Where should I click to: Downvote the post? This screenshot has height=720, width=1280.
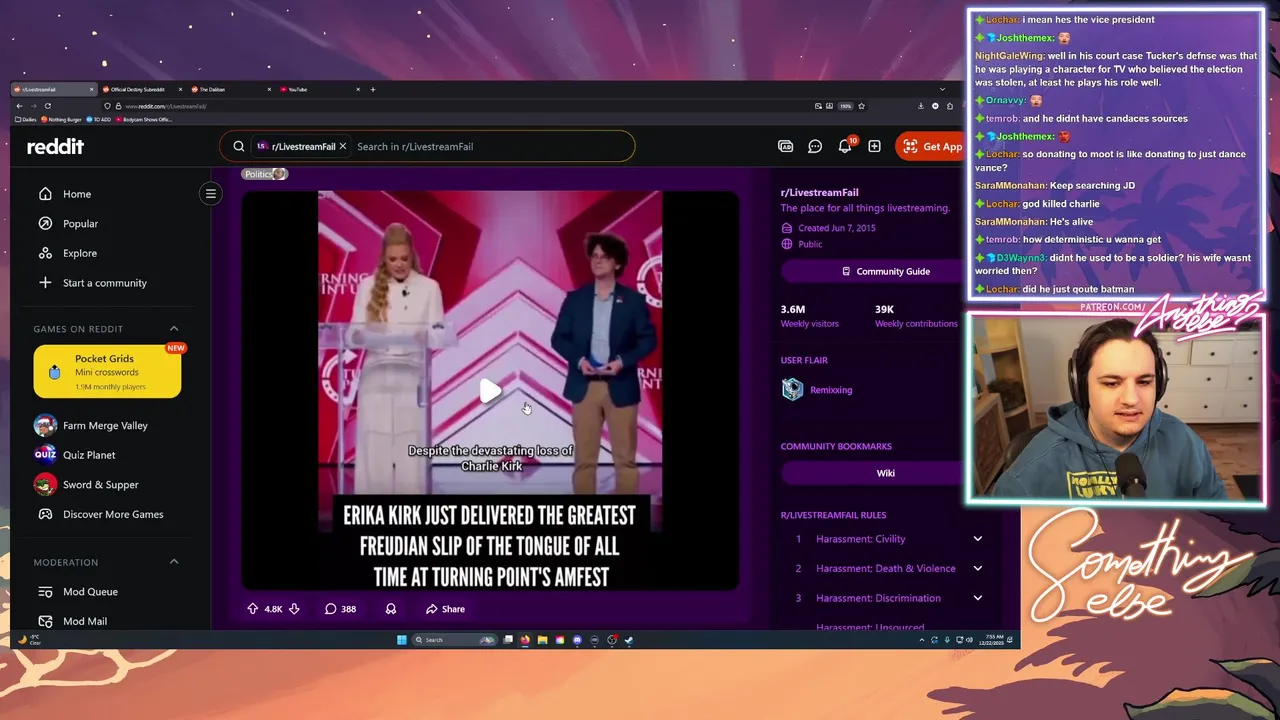coord(294,609)
